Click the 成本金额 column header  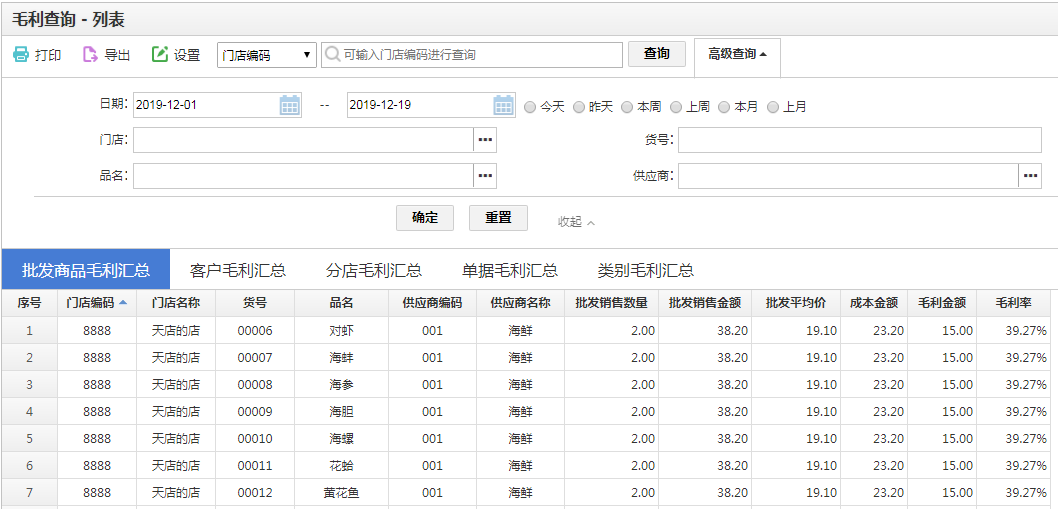pos(874,304)
